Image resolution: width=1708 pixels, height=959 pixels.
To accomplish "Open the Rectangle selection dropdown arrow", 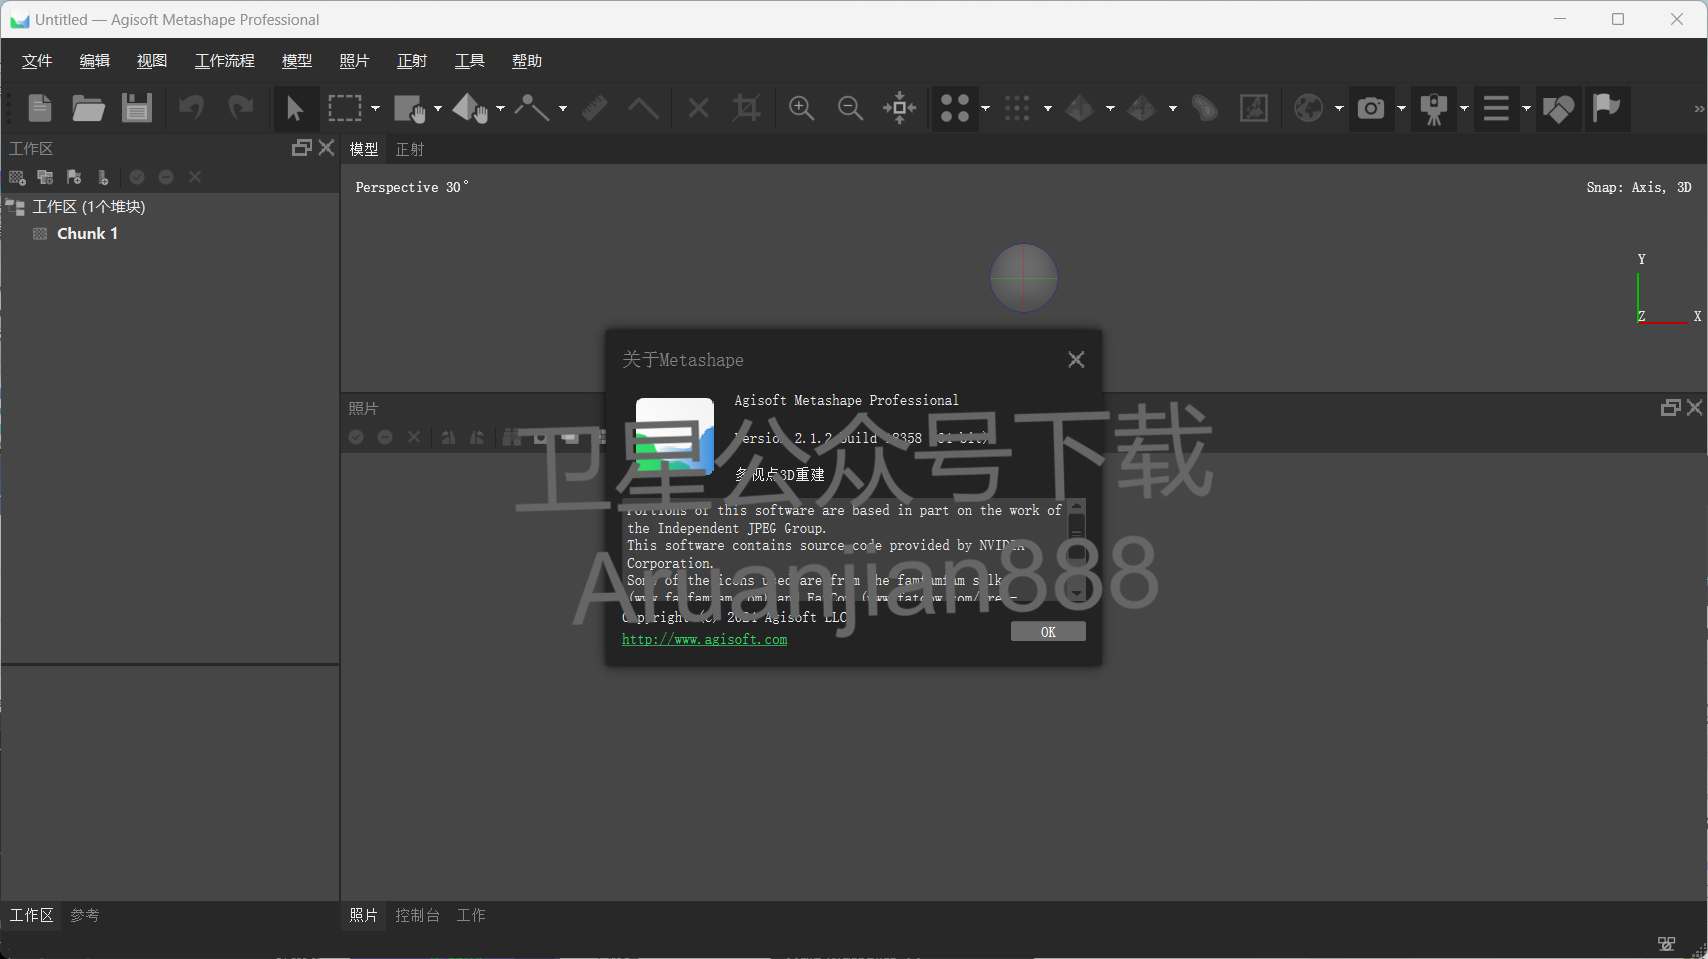I will click(x=376, y=108).
